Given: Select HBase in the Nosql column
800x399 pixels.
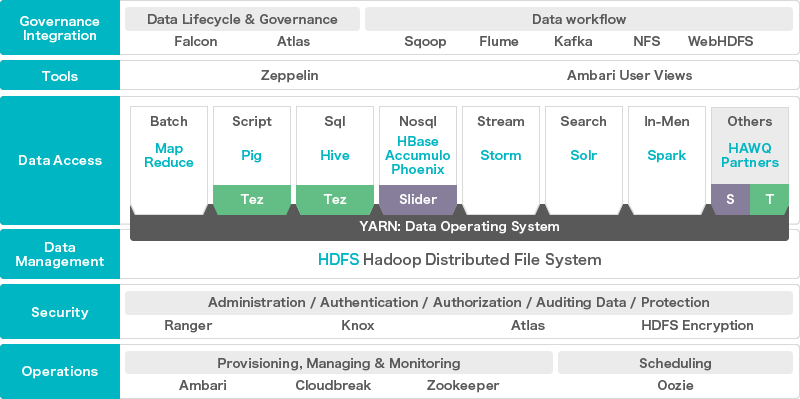Looking at the screenshot, I should click(x=418, y=141).
